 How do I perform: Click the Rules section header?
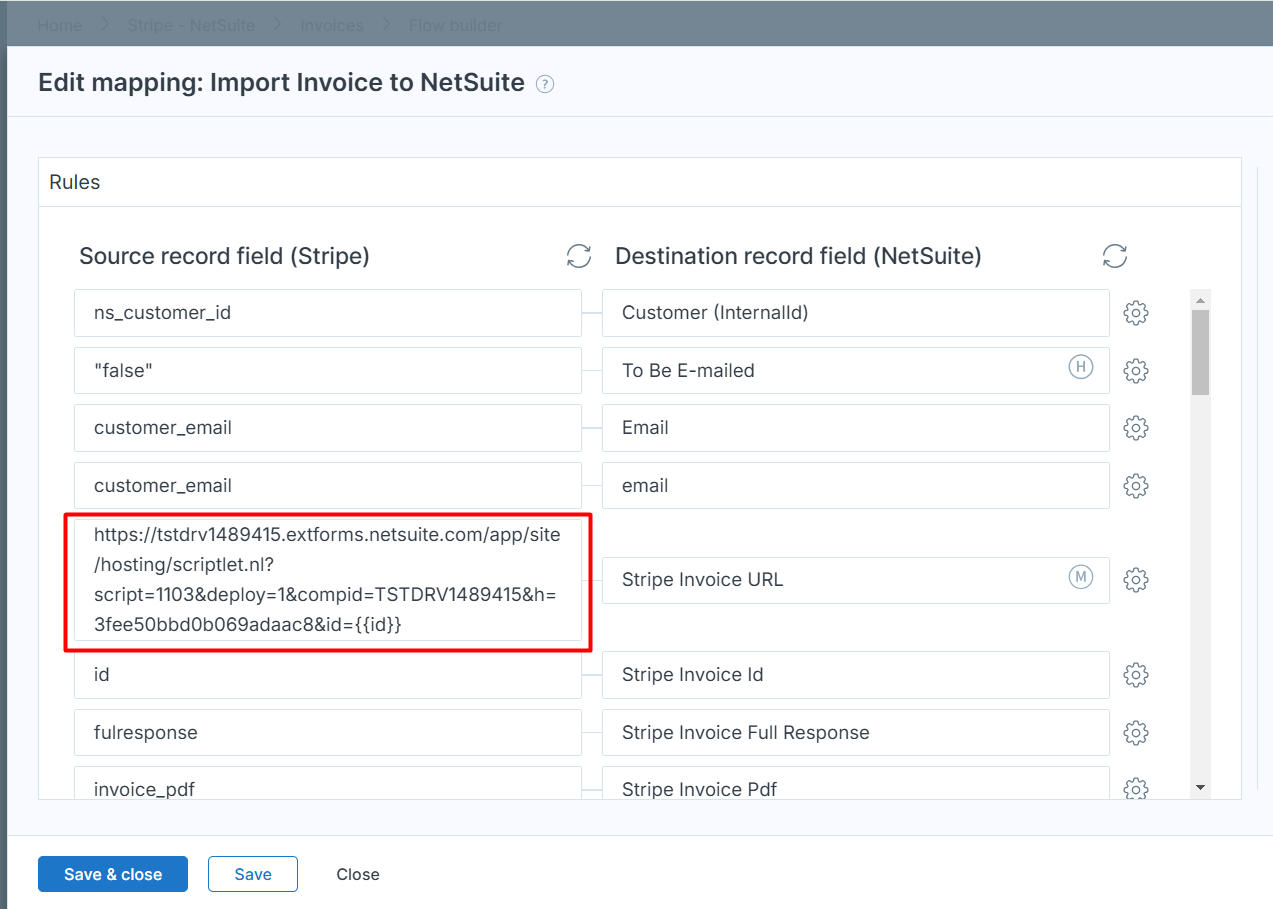pyautogui.click(x=640, y=183)
